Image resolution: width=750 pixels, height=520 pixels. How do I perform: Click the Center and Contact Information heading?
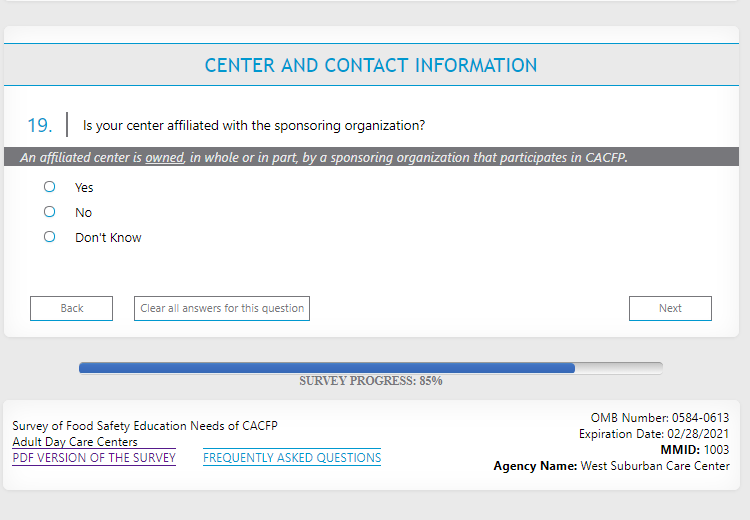371,66
